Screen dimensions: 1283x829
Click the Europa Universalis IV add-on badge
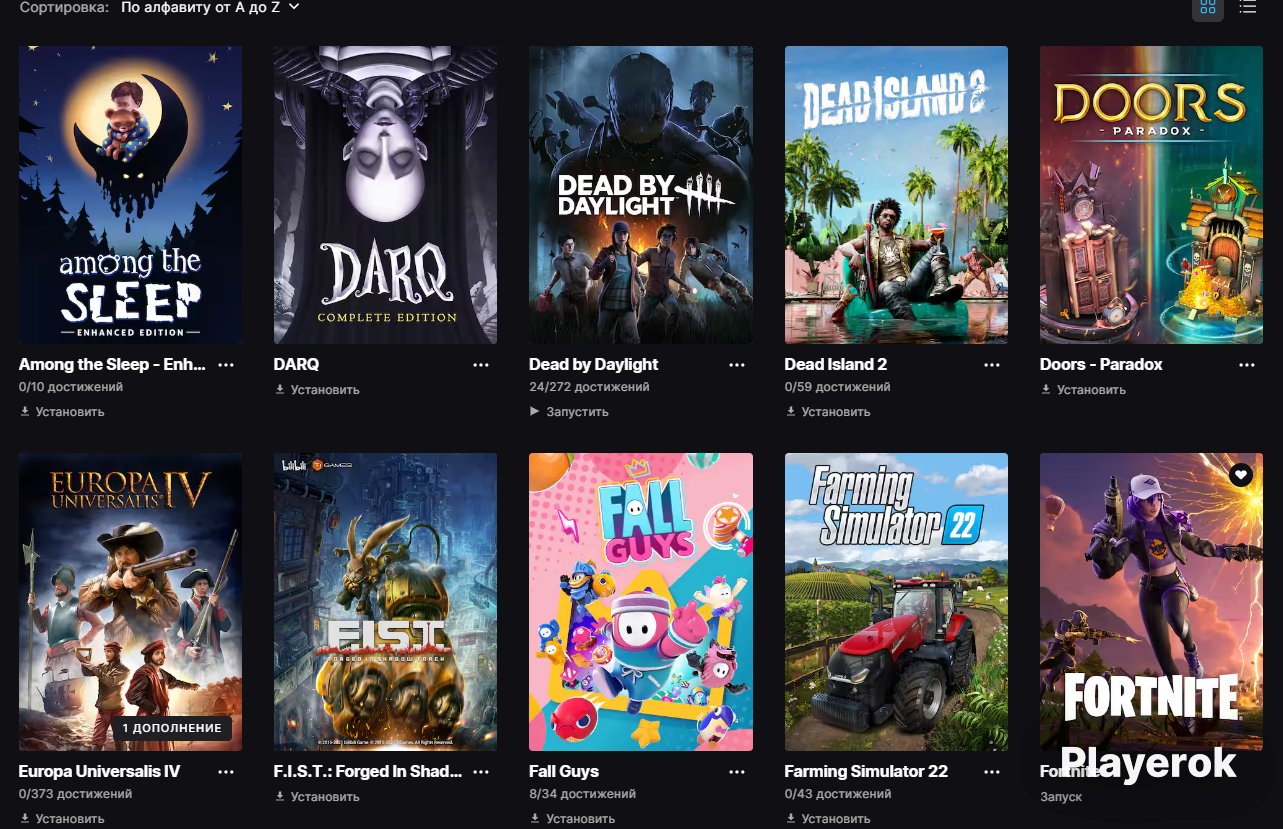point(171,729)
